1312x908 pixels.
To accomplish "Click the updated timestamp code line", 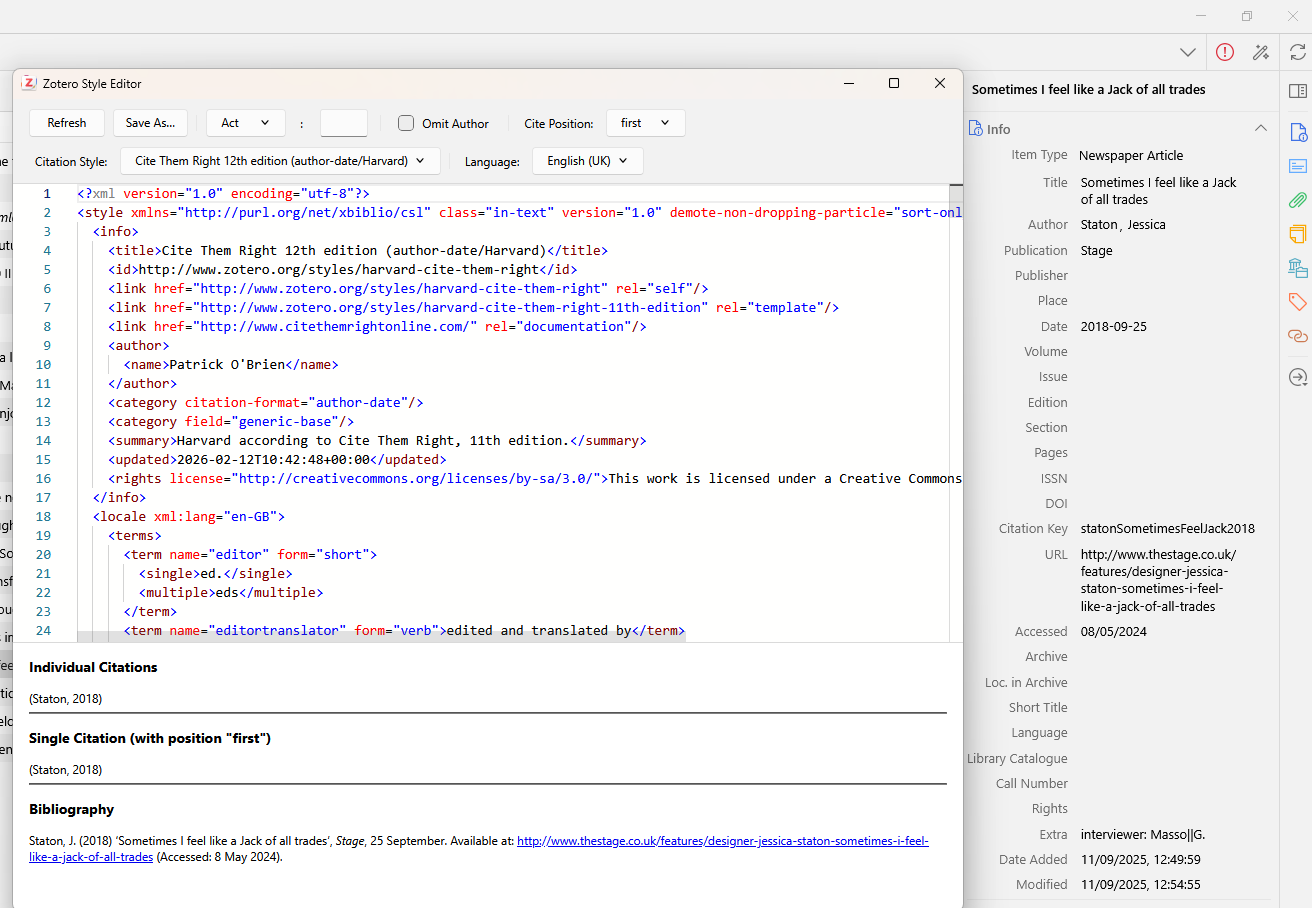I will click(277, 459).
